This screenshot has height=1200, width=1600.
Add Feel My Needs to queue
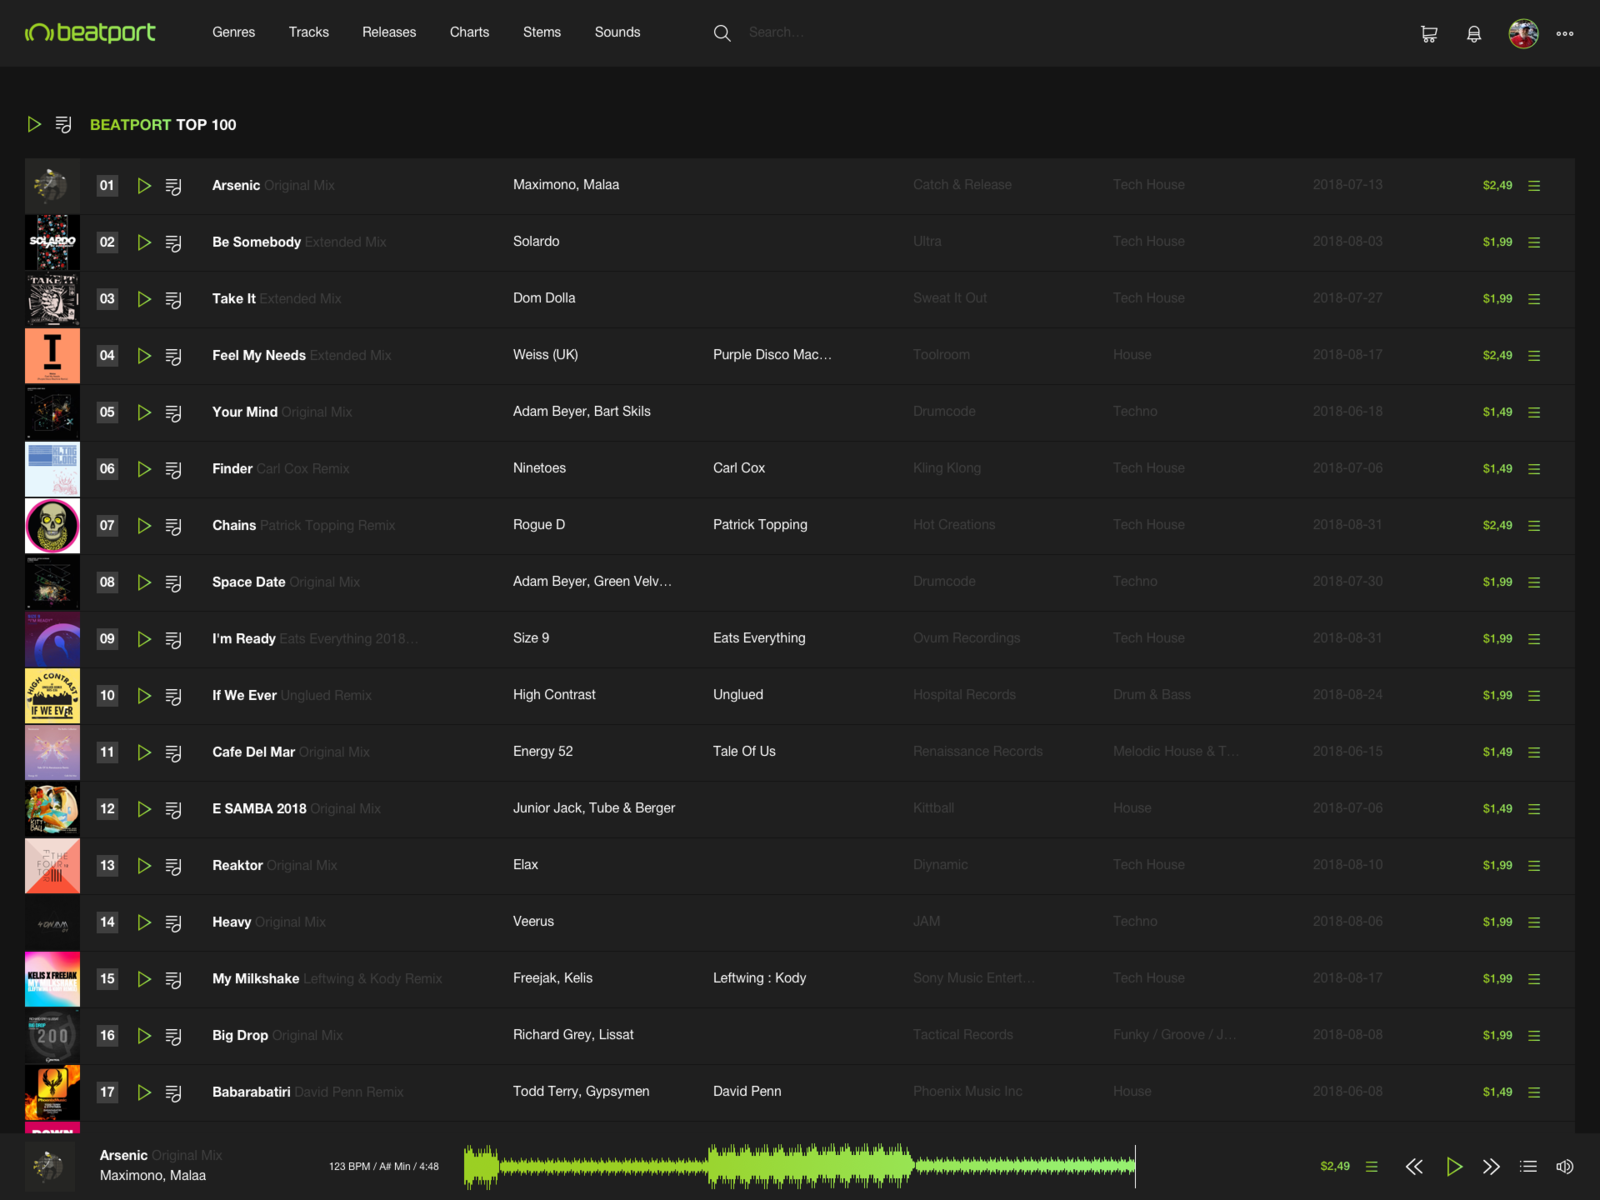(173, 356)
